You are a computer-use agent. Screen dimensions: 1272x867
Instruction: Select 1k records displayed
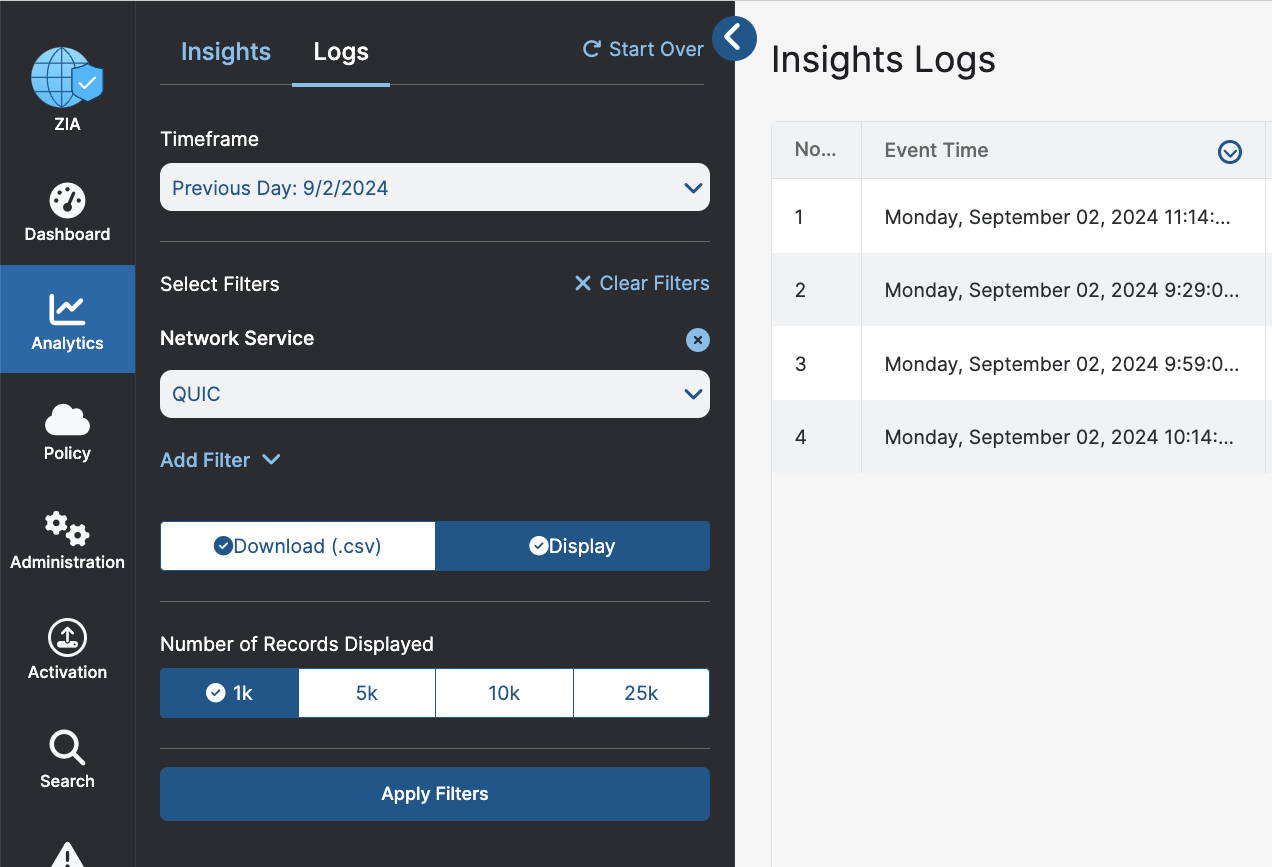coord(230,693)
